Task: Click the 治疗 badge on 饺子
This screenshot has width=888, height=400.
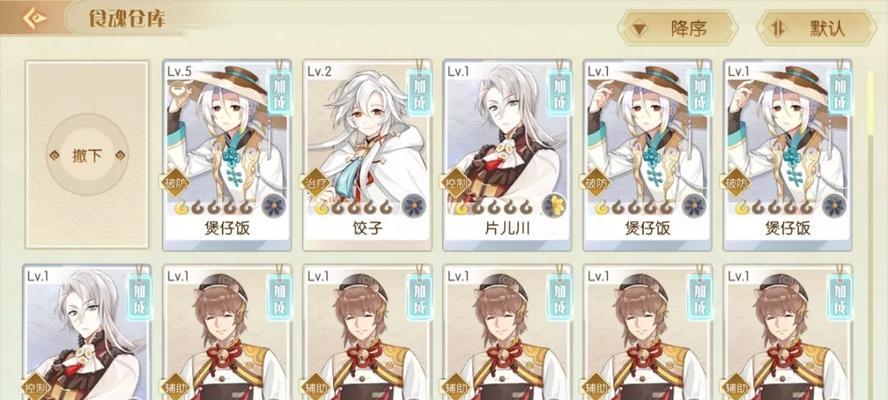Action: click(x=315, y=183)
